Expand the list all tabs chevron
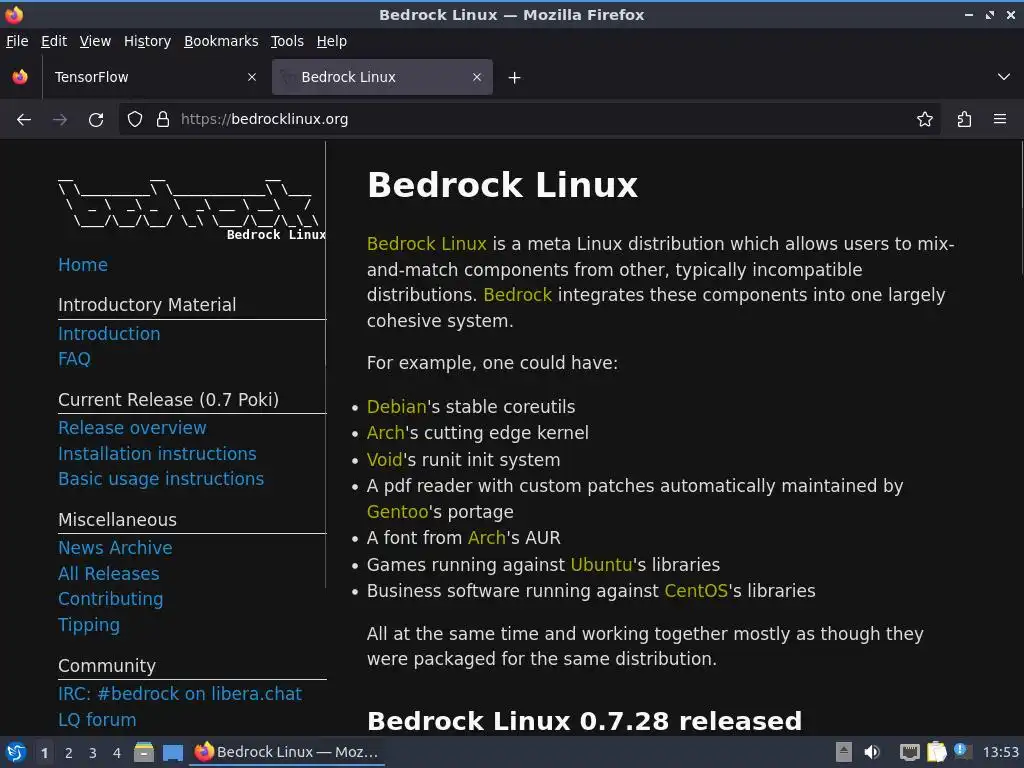The image size is (1024, 768). (x=1004, y=77)
